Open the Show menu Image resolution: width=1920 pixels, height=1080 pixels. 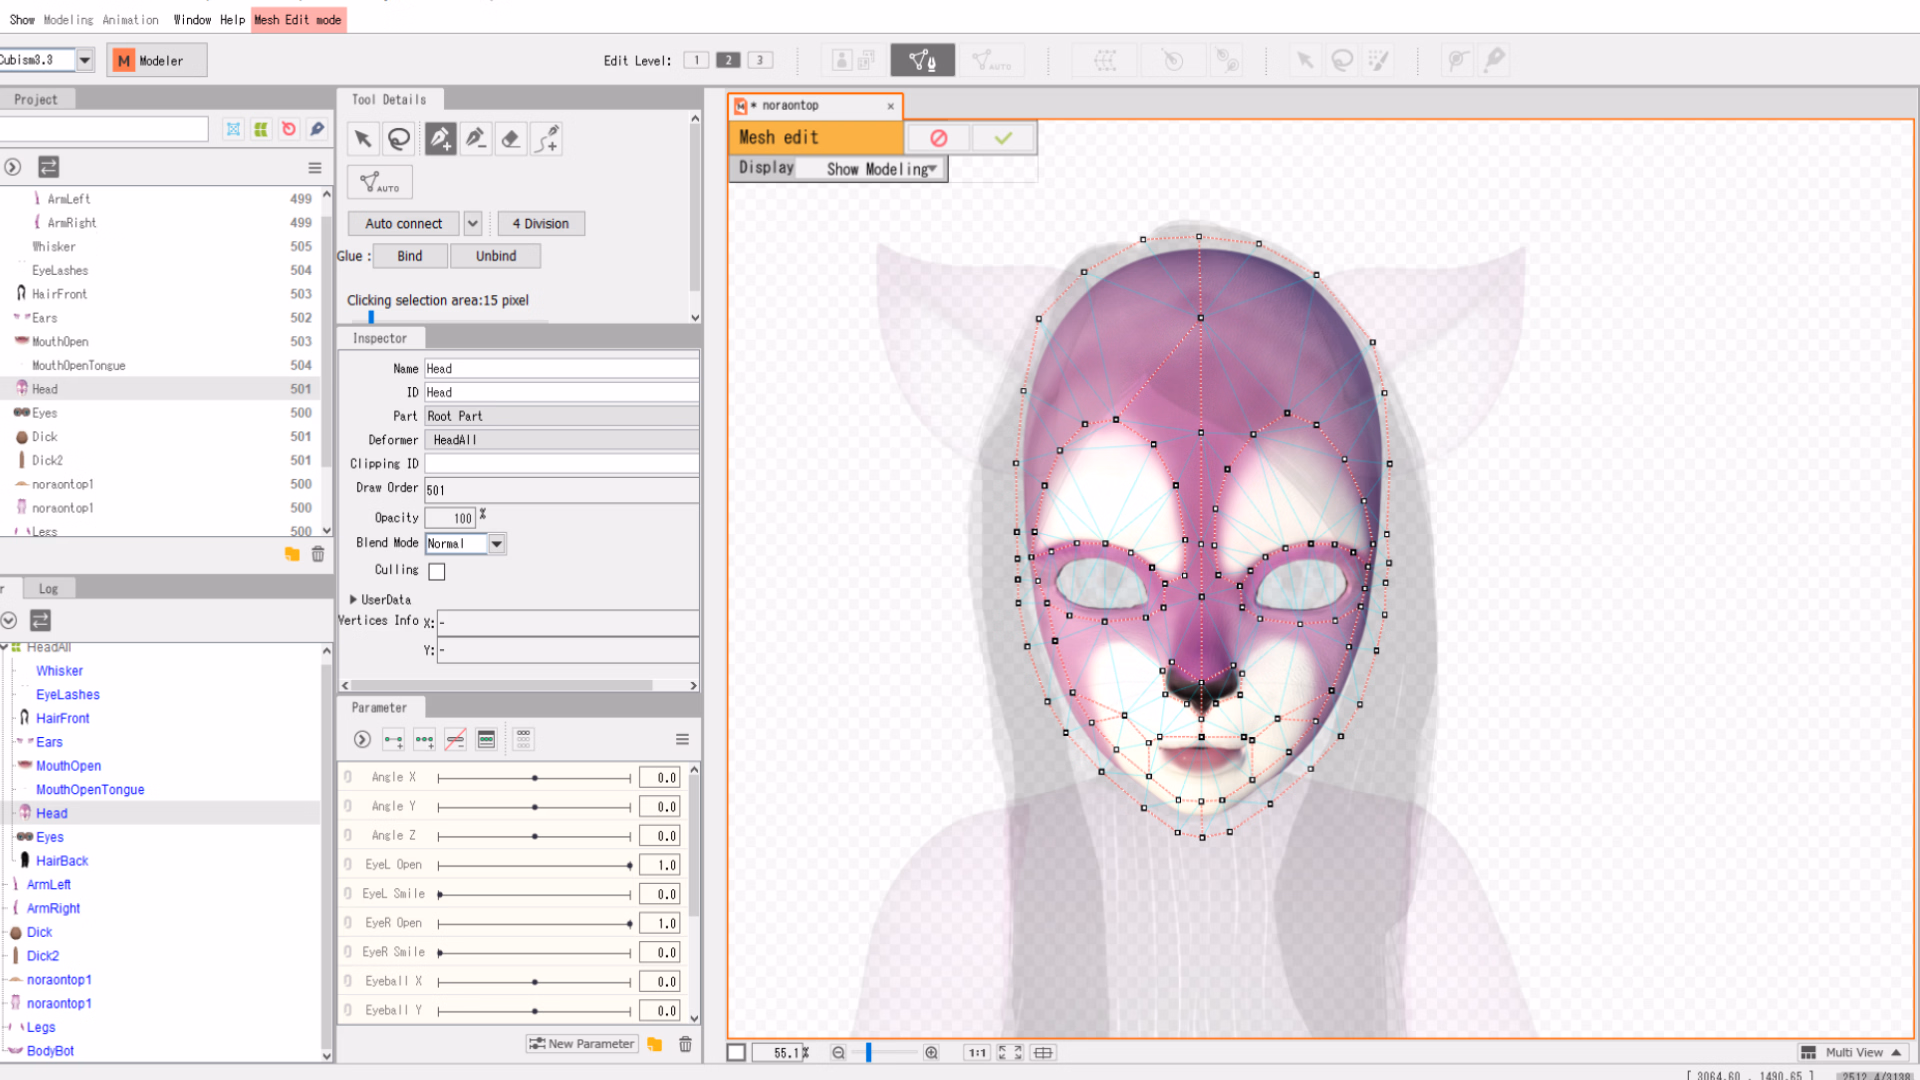(22, 20)
